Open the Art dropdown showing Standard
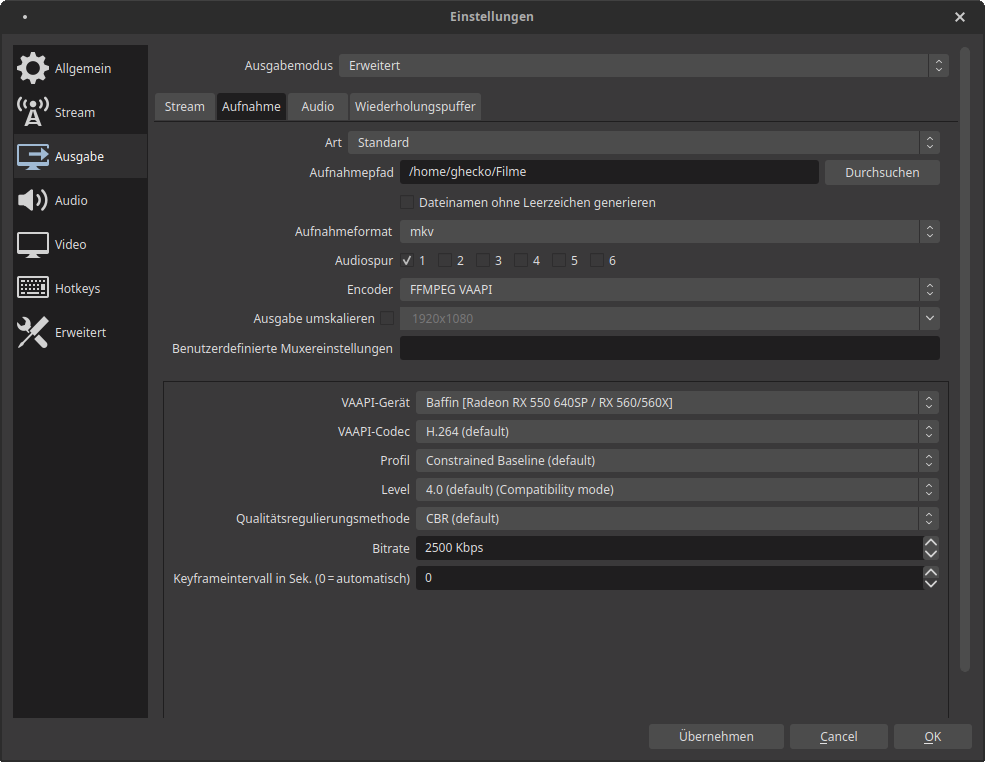The image size is (985, 762). click(643, 143)
